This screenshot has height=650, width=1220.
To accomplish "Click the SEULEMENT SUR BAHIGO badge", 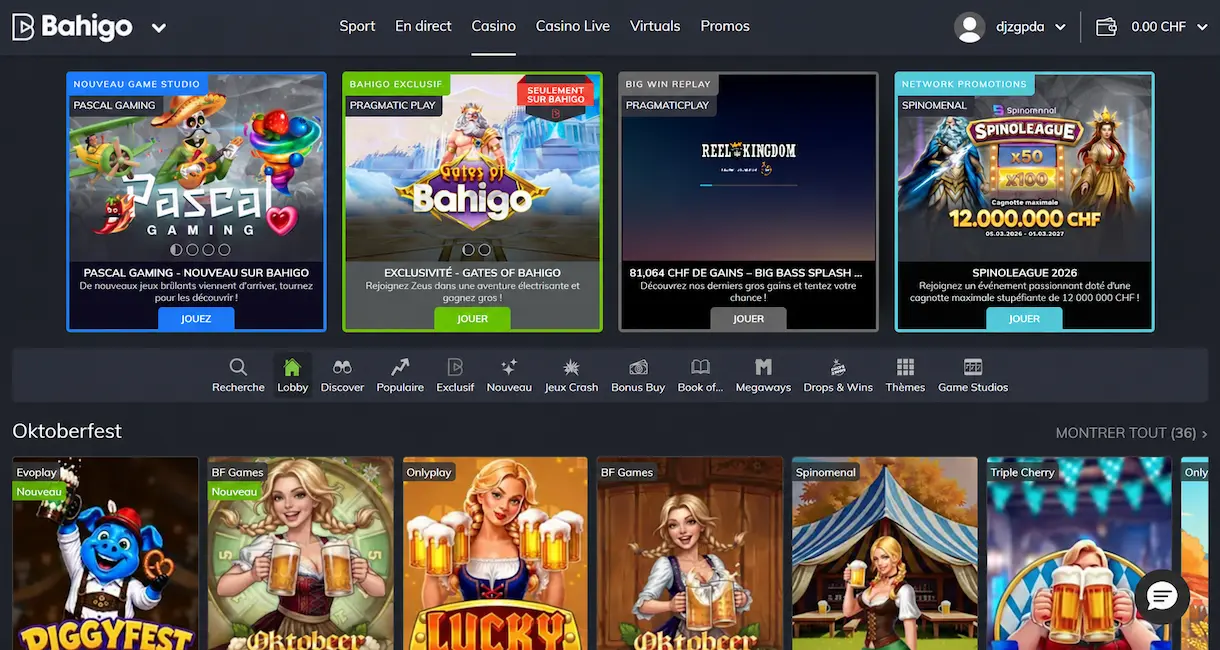I will click(555, 96).
